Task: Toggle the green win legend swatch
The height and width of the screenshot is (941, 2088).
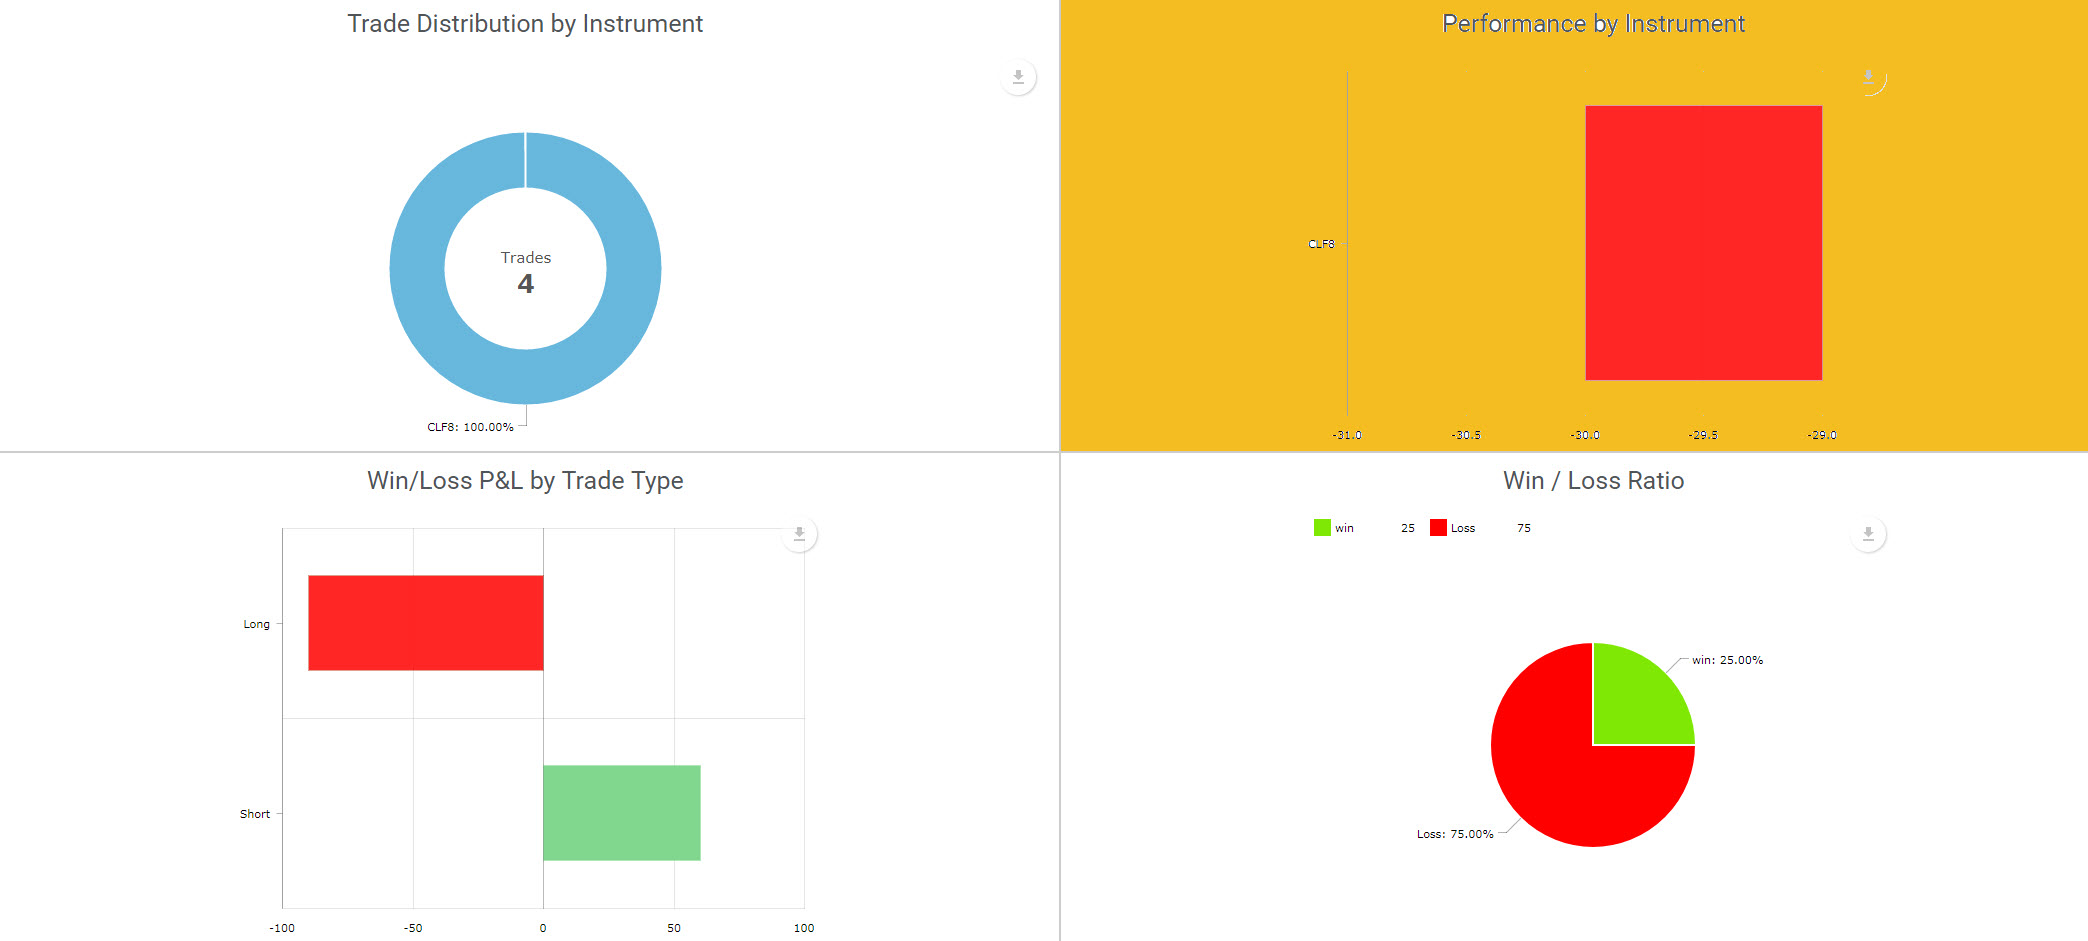Action: click(1322, 528)
